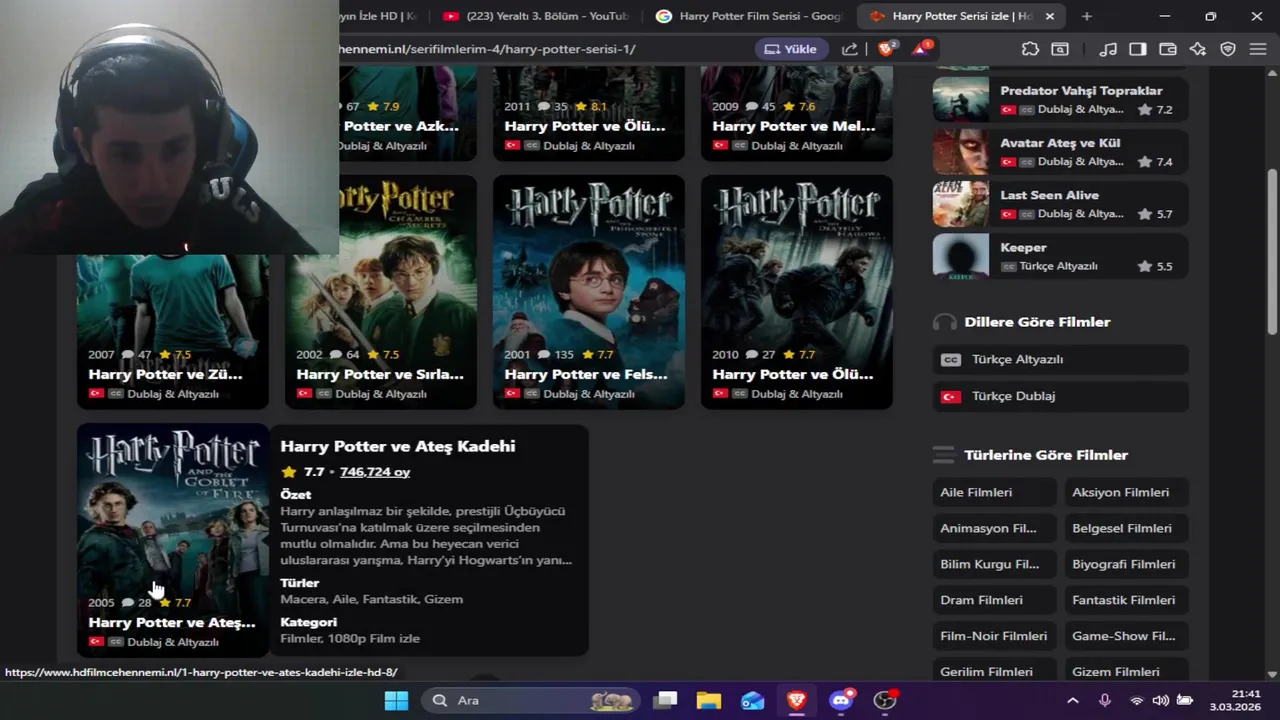Click the 746,724 oy vote count link
Viewport: 1280px width, 720px height.
[375, 472]
